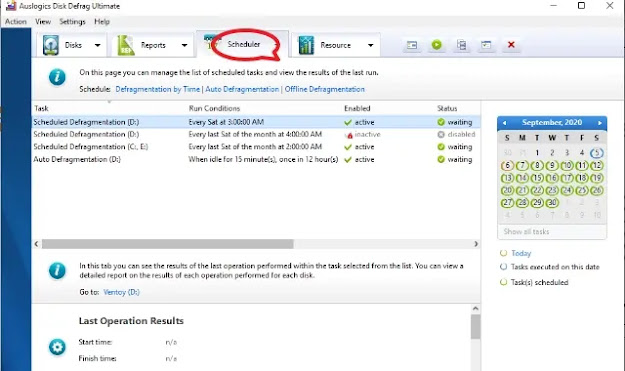
Task: Open the Help menu
Action: pos(102,22)
